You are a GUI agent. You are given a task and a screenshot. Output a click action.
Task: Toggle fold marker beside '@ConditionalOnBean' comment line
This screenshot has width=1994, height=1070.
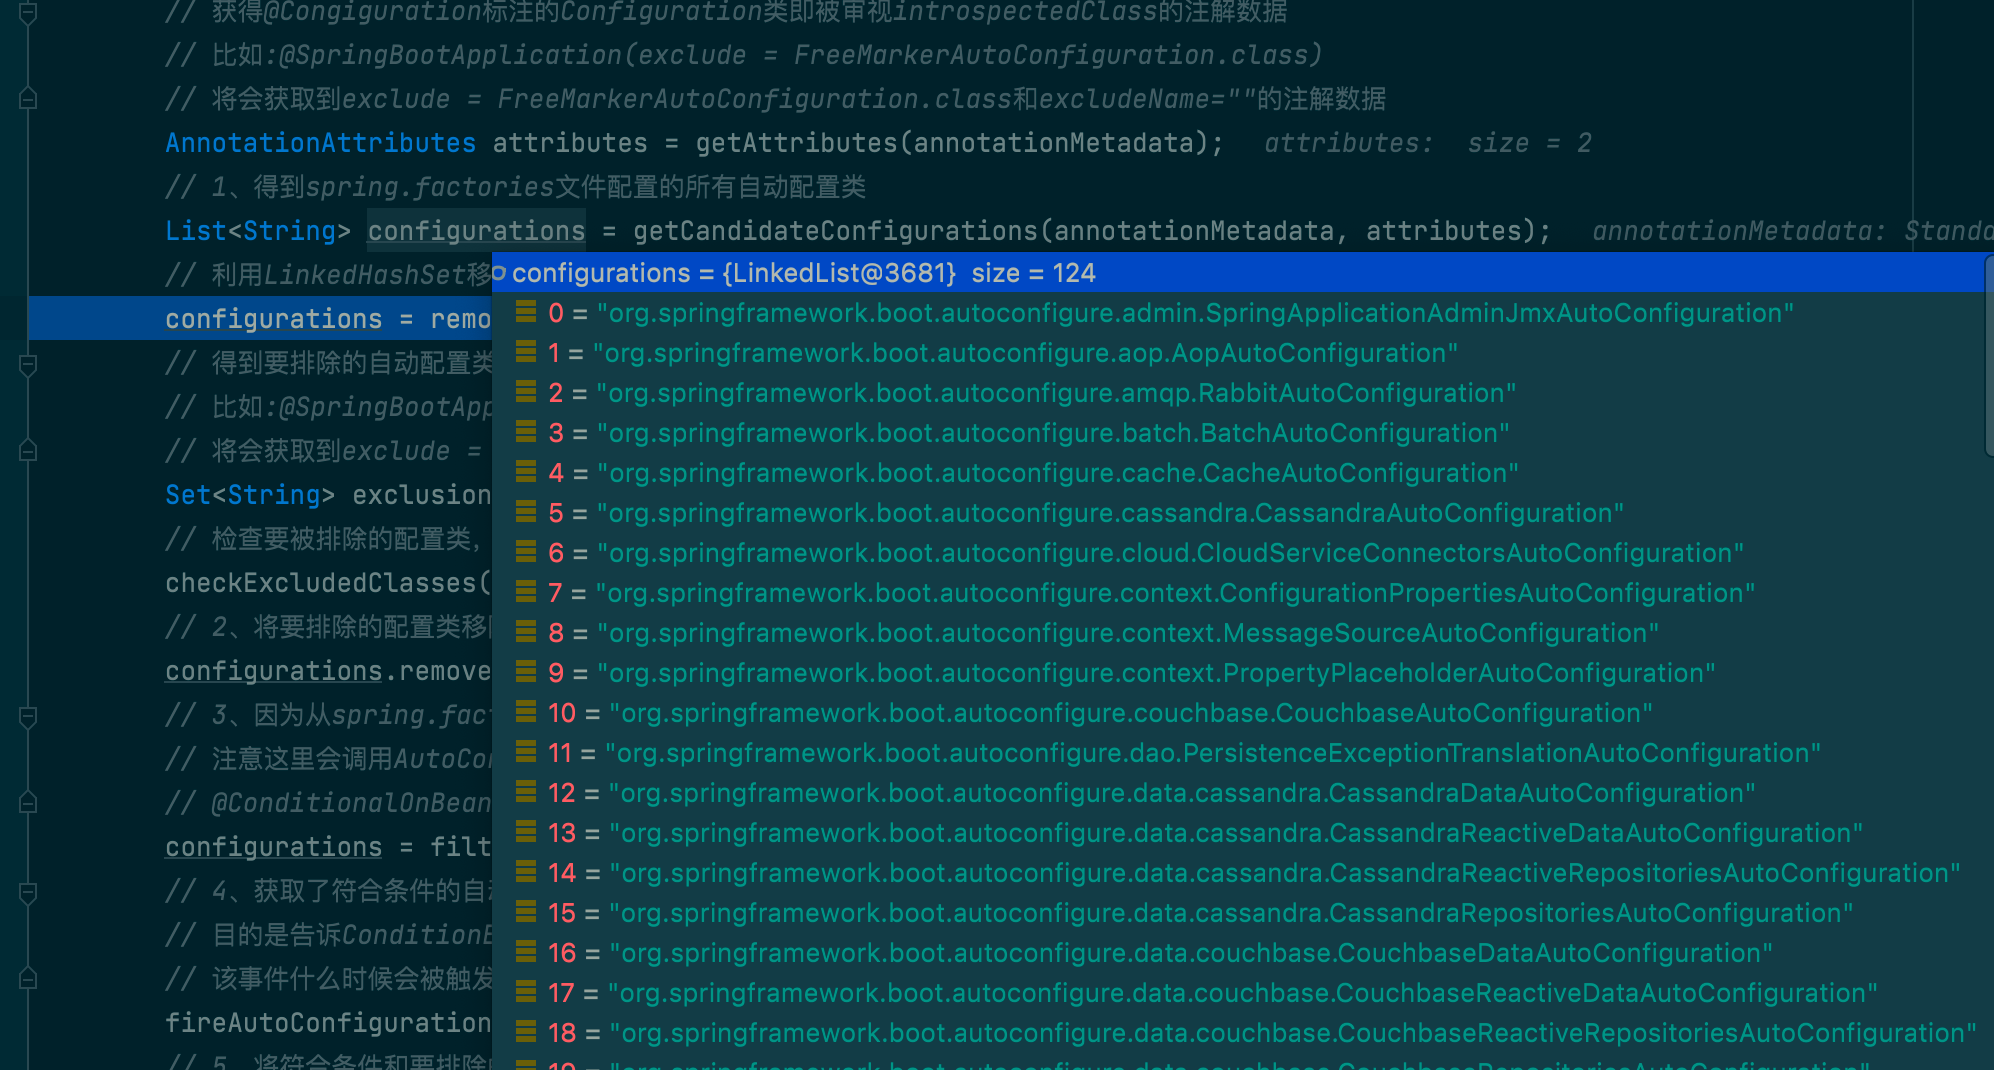[28, 802]
